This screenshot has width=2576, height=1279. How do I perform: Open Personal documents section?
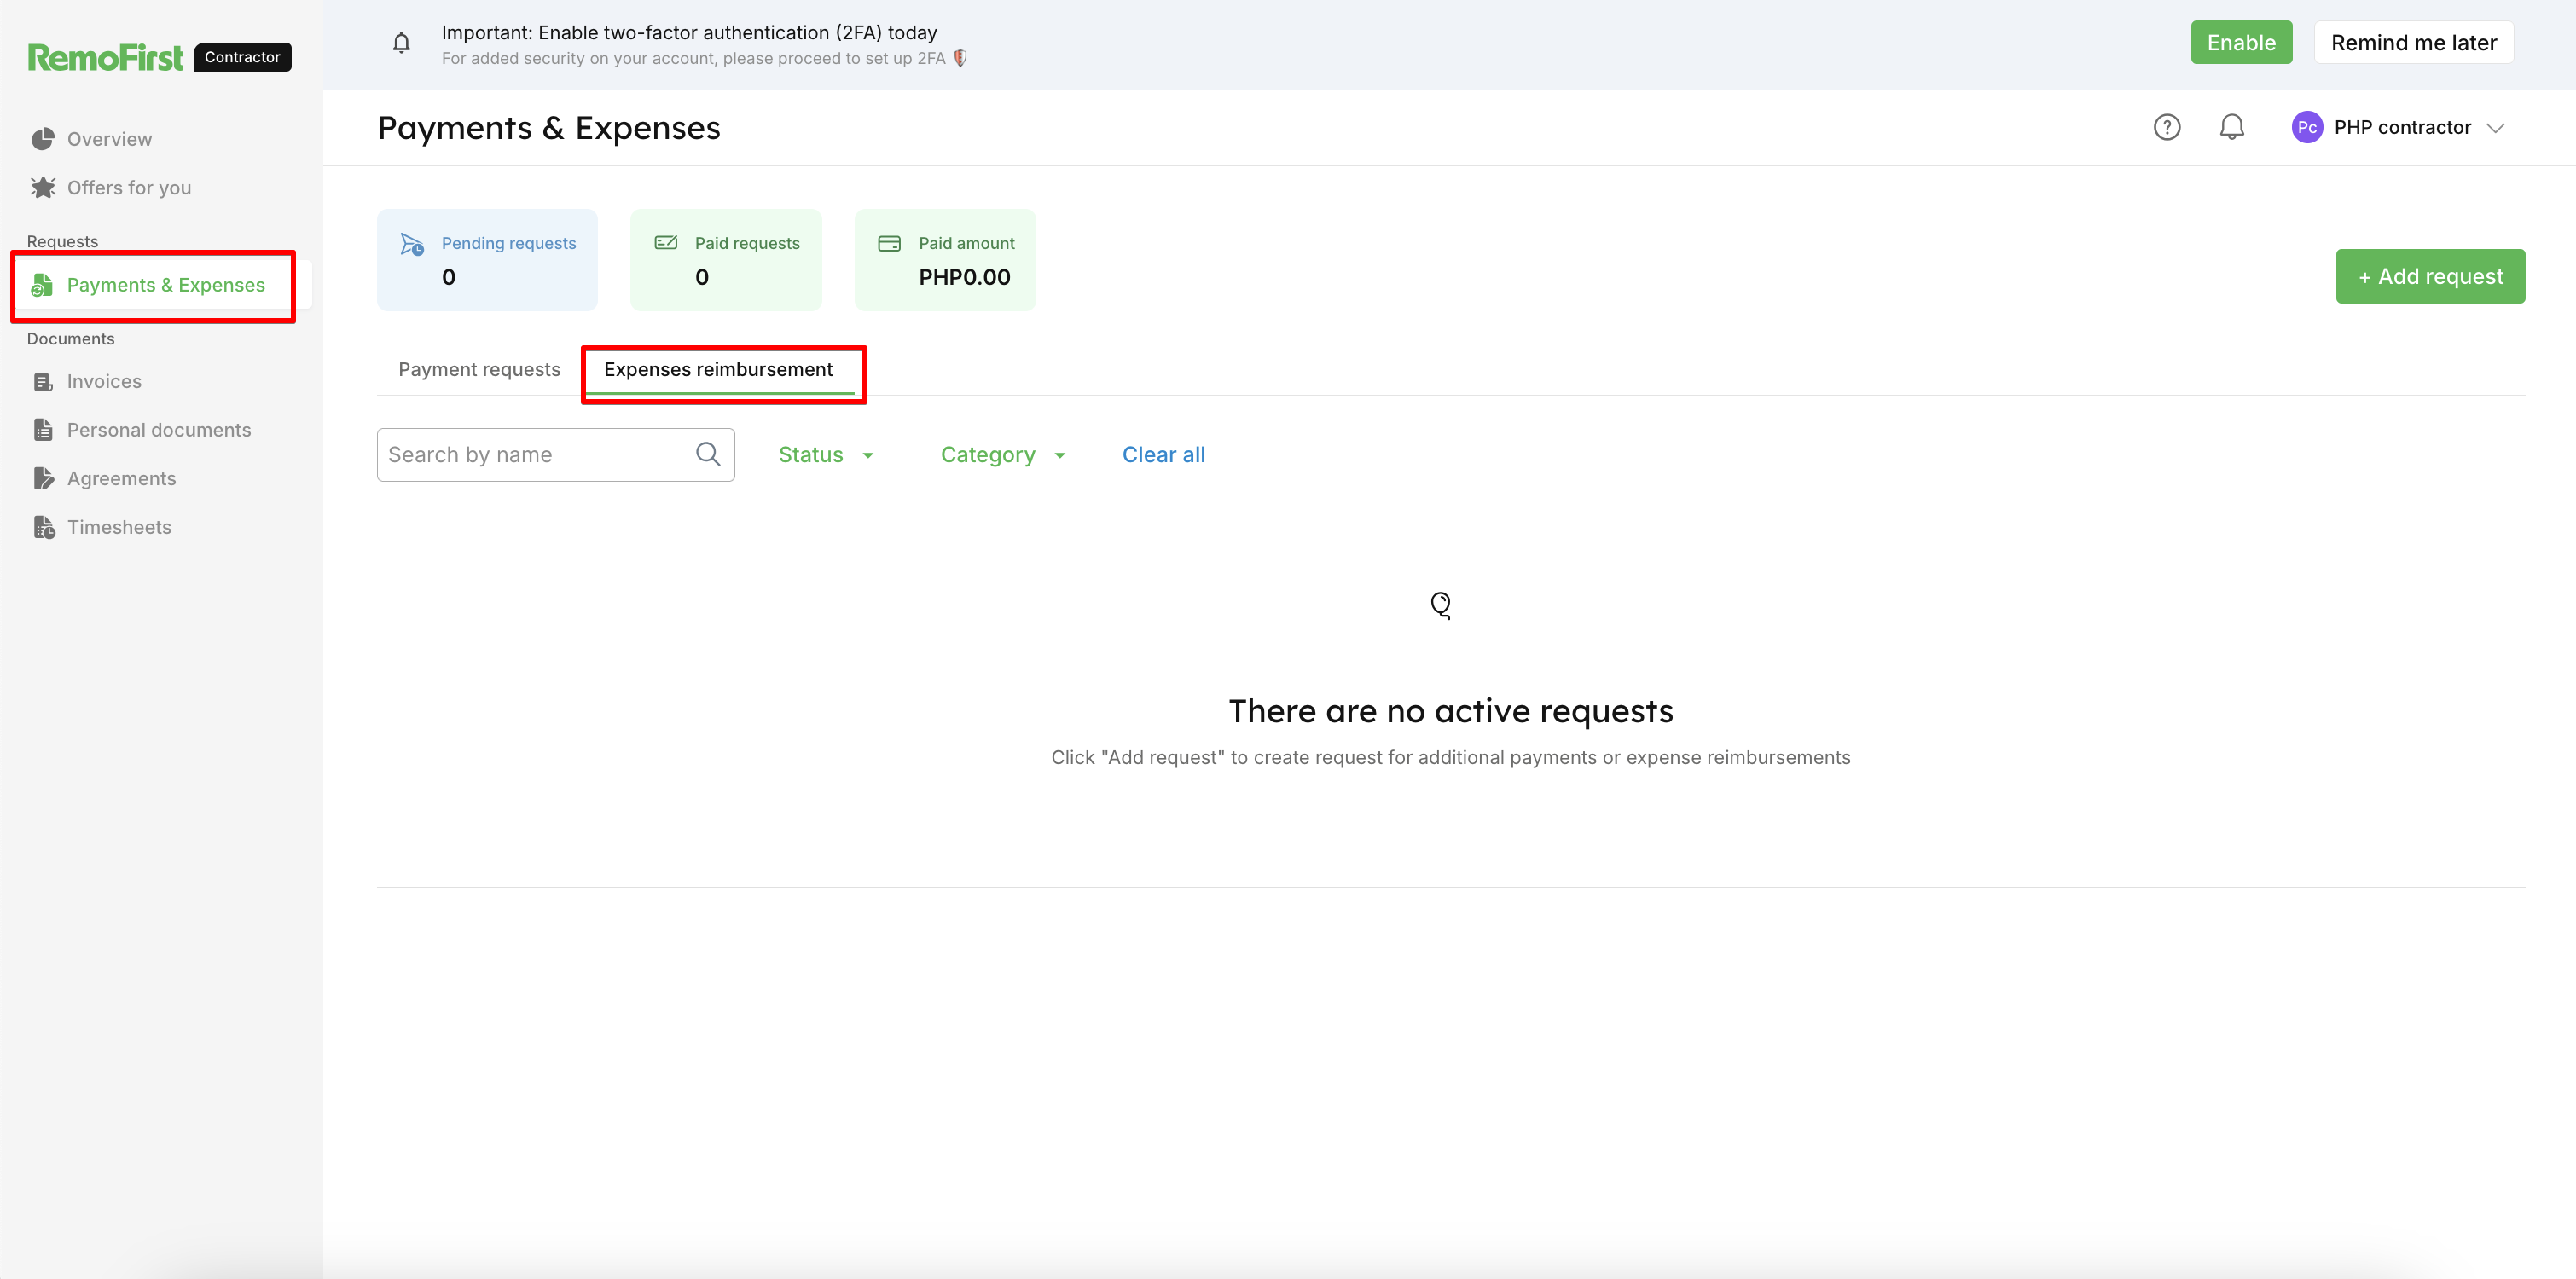click(159, 430)
